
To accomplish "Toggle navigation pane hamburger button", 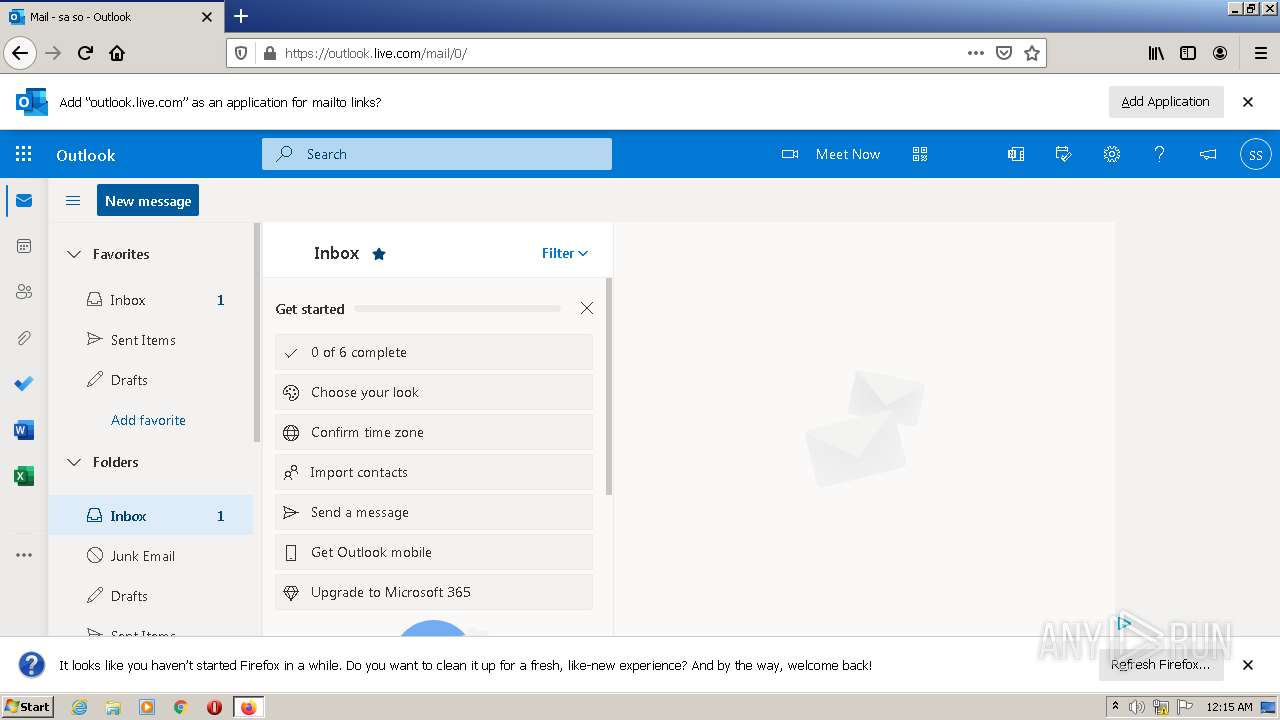I will [73, 201].
